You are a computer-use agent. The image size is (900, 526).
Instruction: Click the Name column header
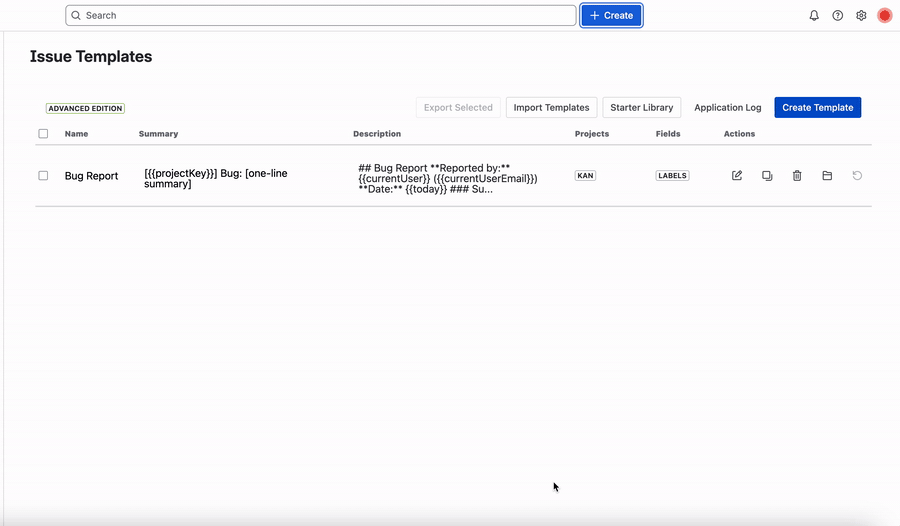[76, 134]
